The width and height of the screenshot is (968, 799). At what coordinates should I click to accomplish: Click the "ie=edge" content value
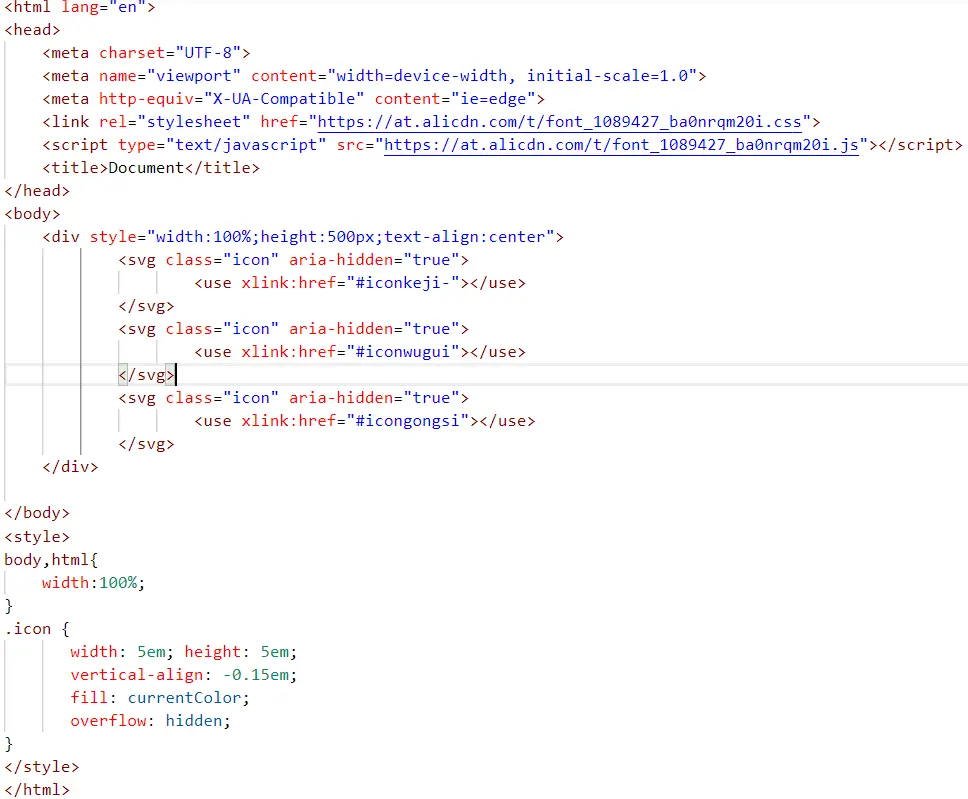tap(493, 99)
